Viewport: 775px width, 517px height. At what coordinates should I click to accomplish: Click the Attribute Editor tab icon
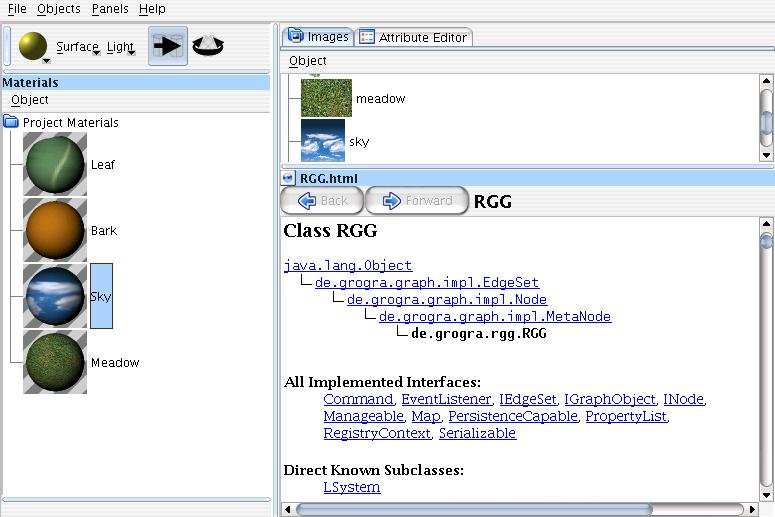click(x=367, y=37)
